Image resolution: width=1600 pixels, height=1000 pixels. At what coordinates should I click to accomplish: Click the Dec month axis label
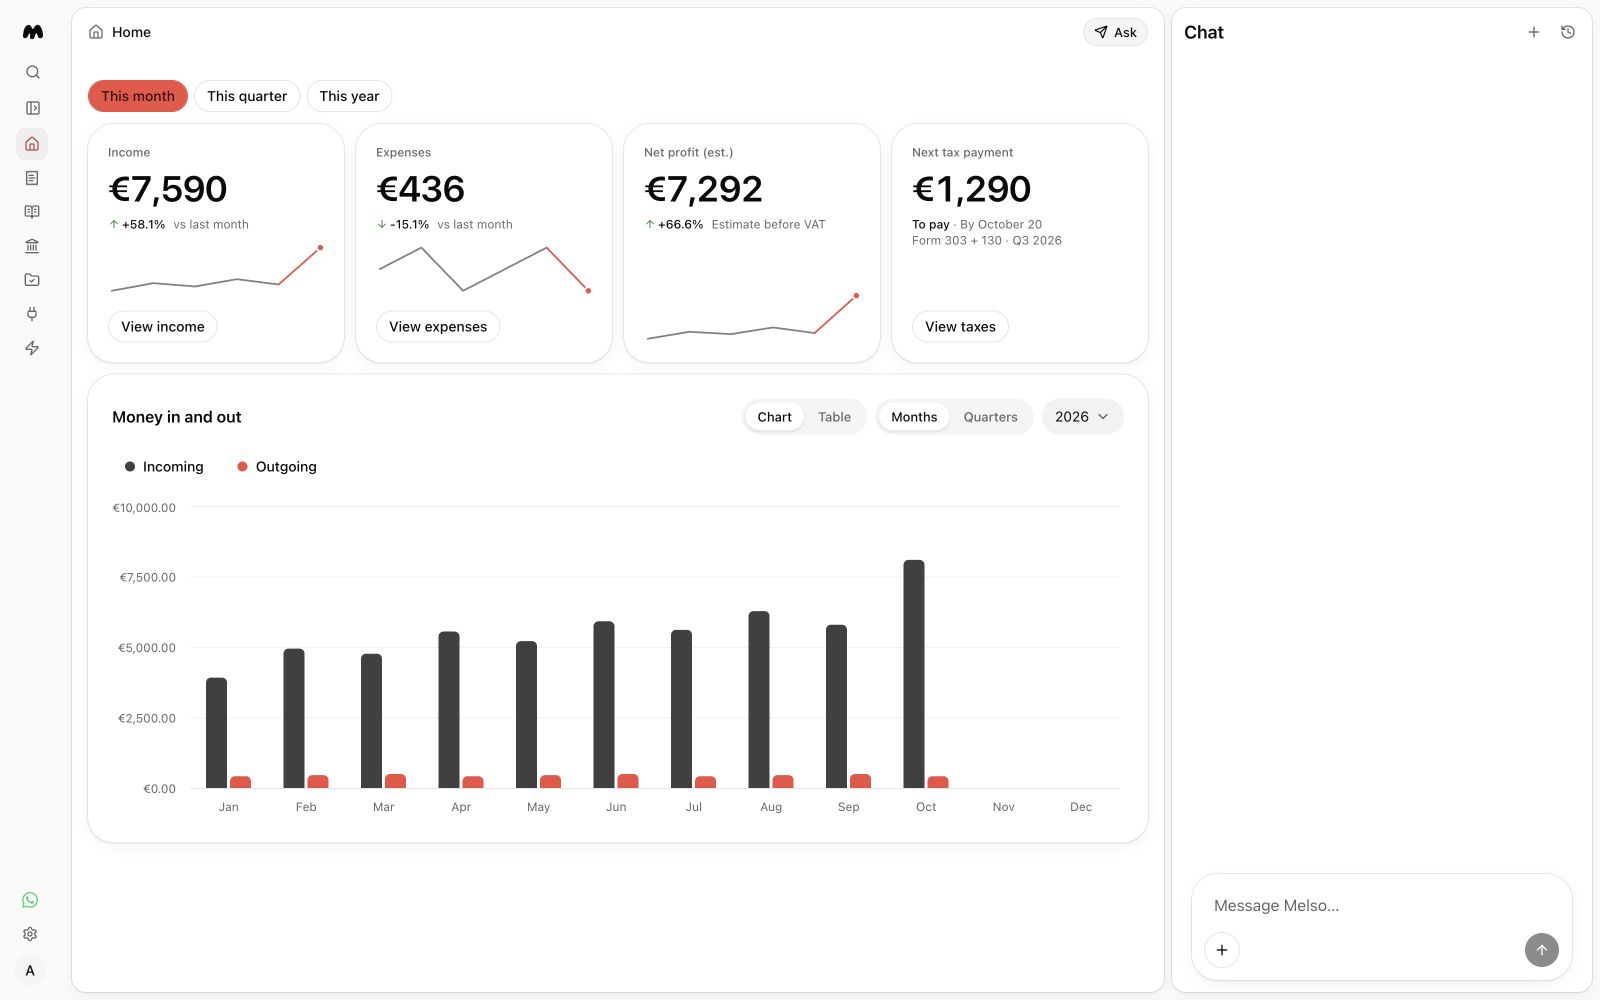point(1081,807)
